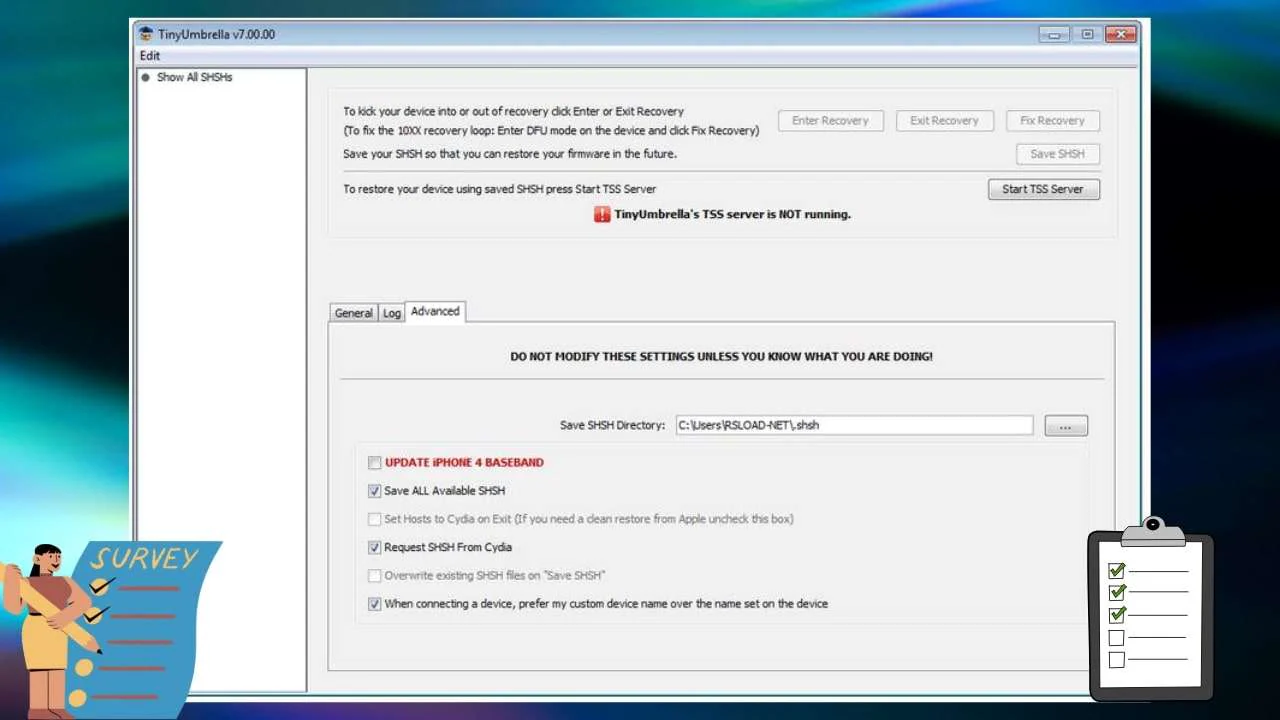This screenshot has height=720, width=1280.
Task: Click the Fix Recovery button
Action: [1052, 121]
